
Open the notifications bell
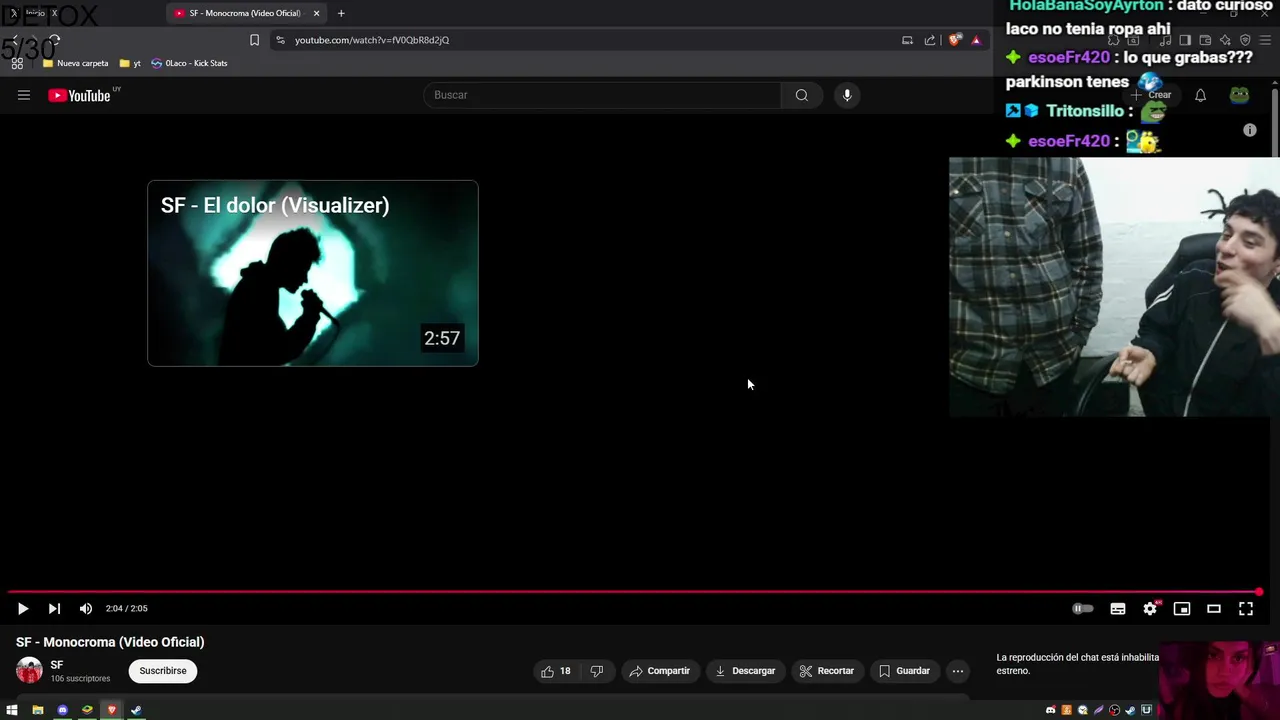pos(1200,95)
